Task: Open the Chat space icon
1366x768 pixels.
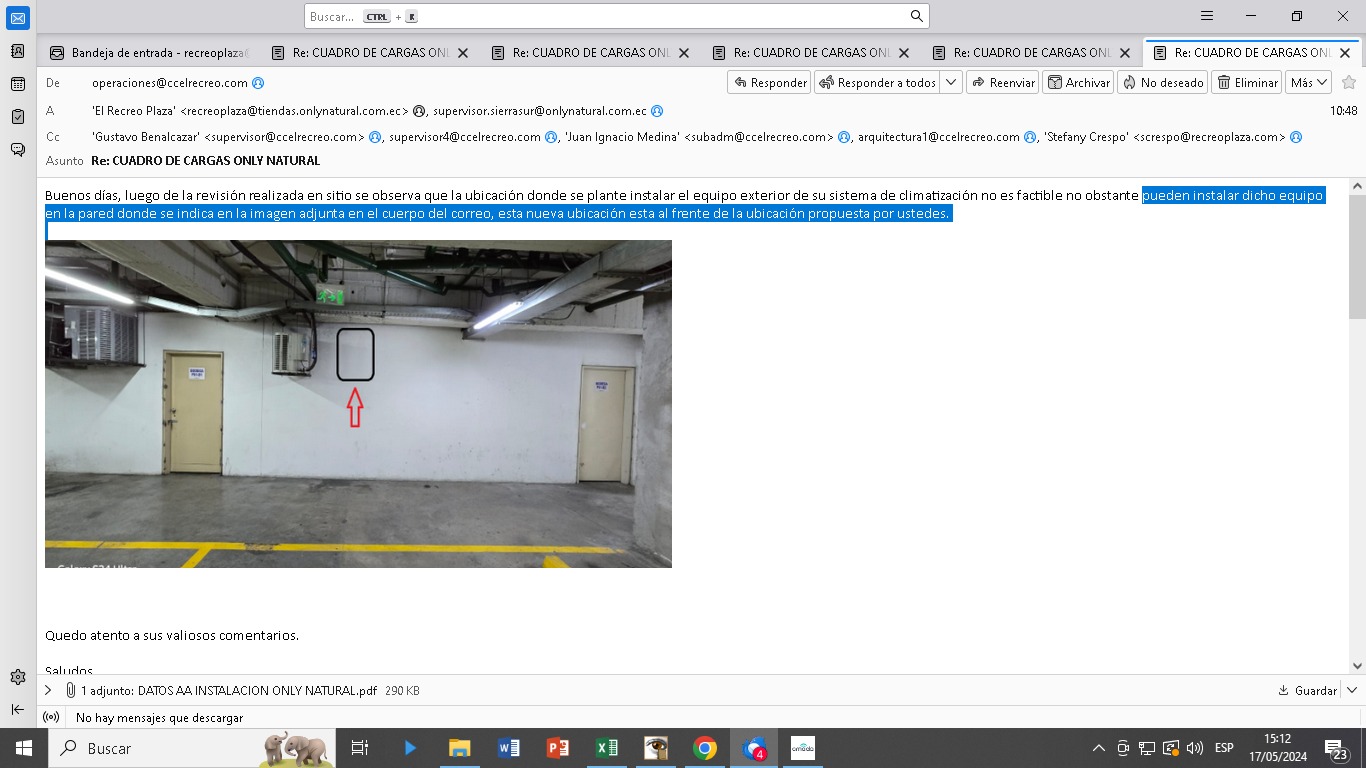Action: [x=17, y=150]
